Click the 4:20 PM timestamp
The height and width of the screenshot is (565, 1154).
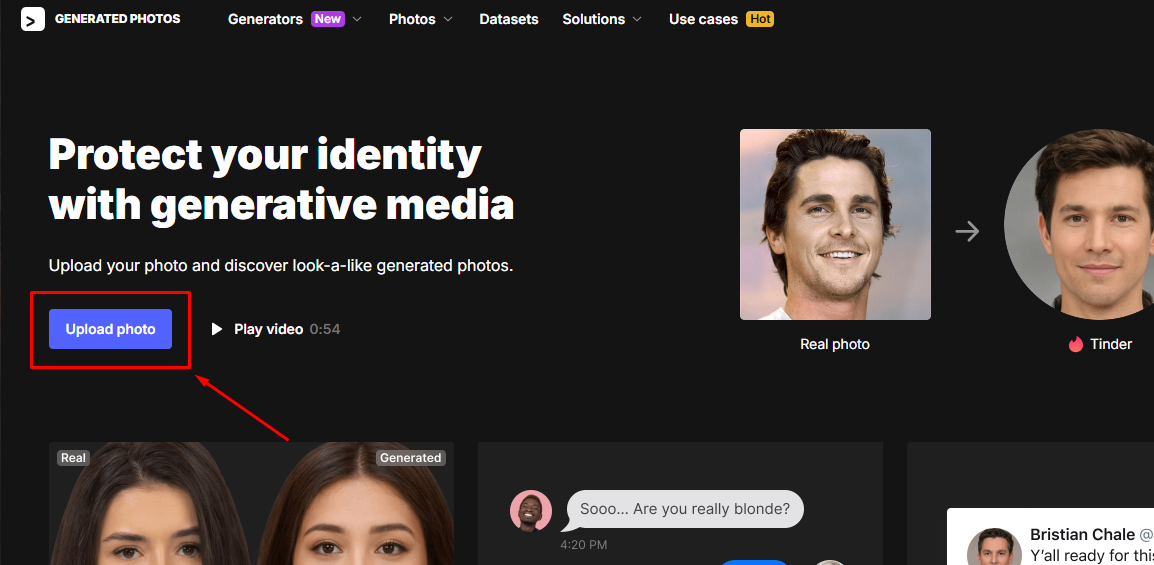[x=584, y=545]
